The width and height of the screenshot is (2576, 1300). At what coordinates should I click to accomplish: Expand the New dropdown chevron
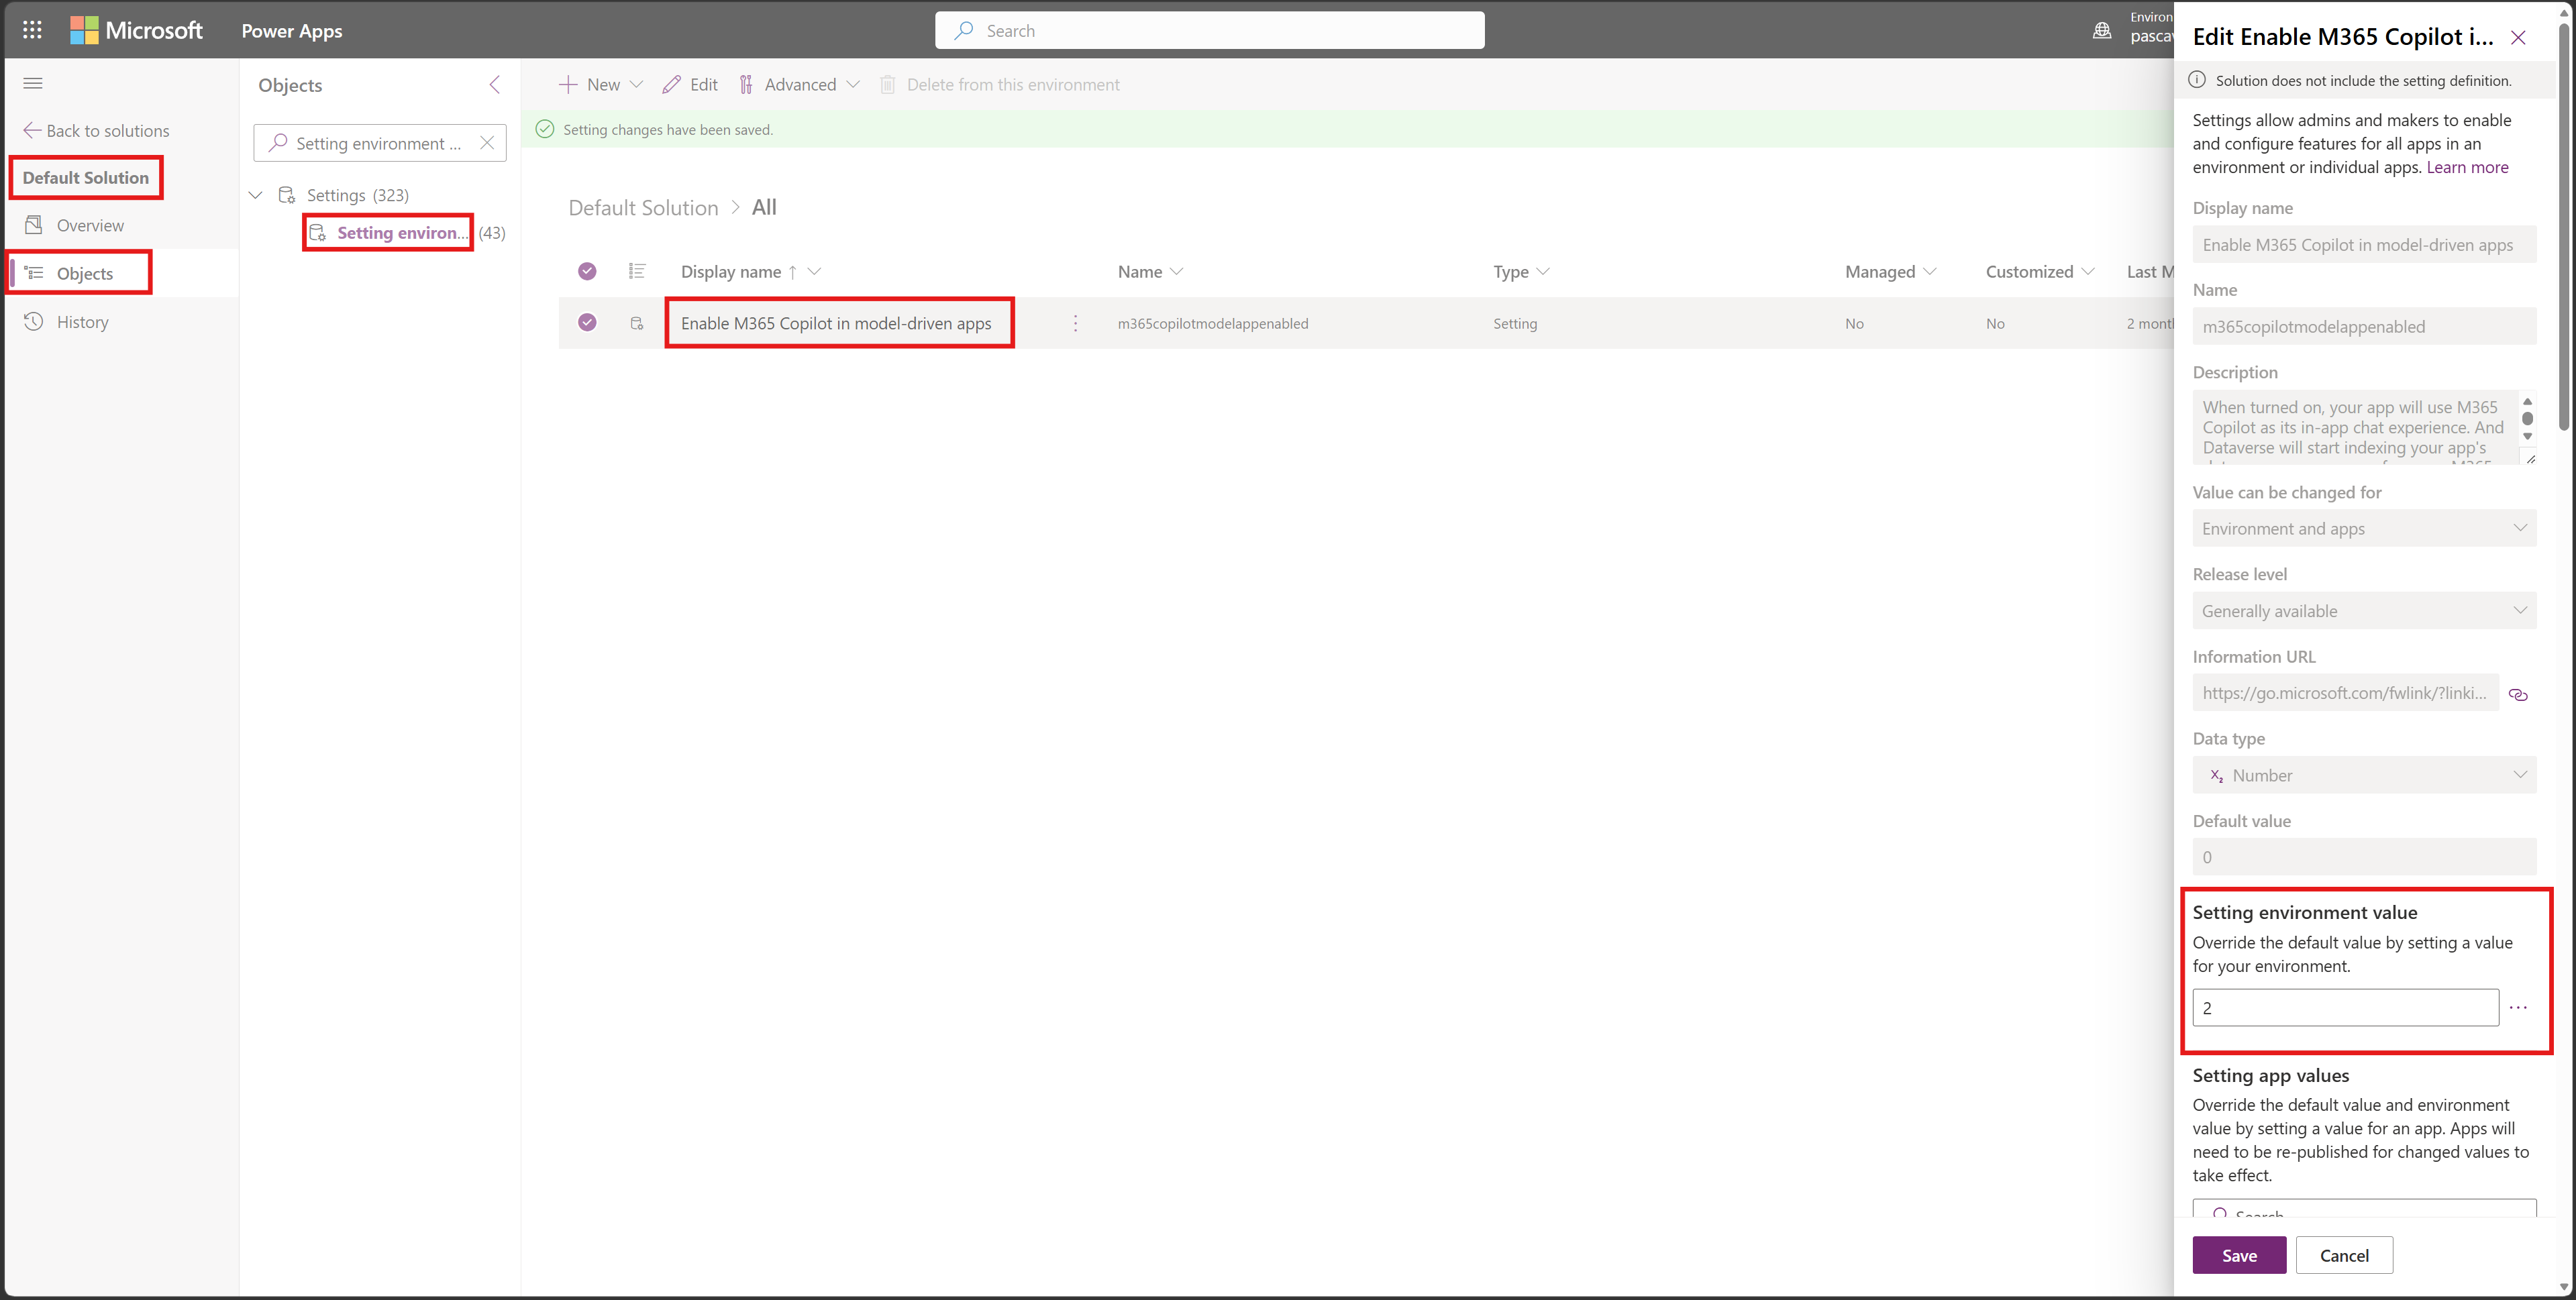pyautogui.click(x=636, y=85)
